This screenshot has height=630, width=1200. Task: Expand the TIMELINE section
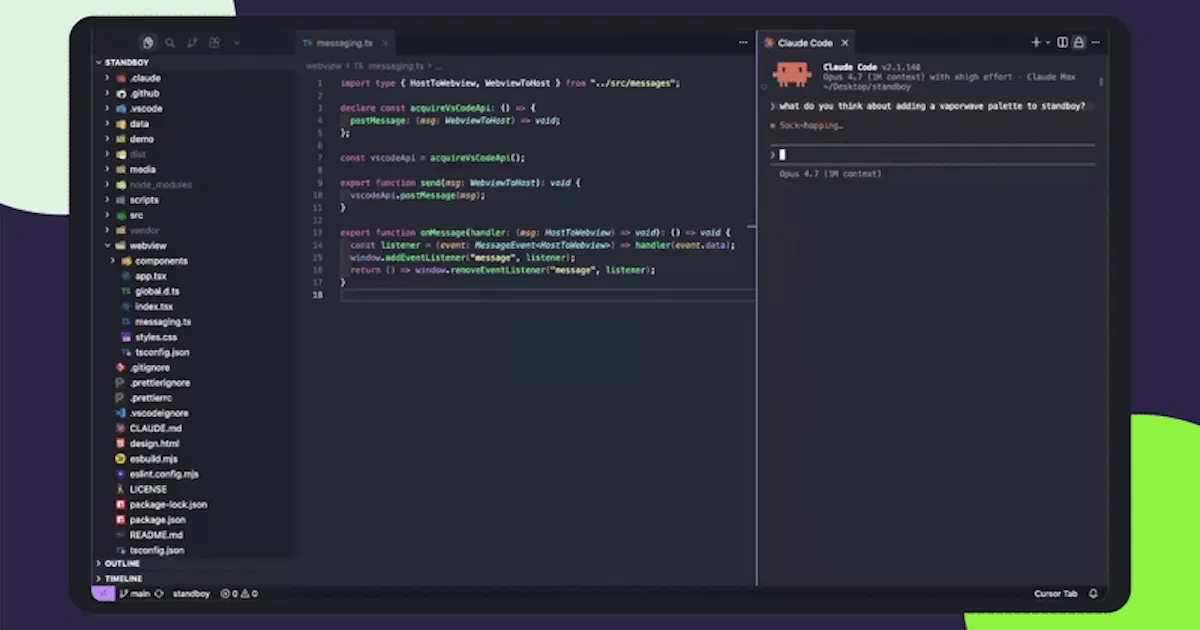click(122, 578)
